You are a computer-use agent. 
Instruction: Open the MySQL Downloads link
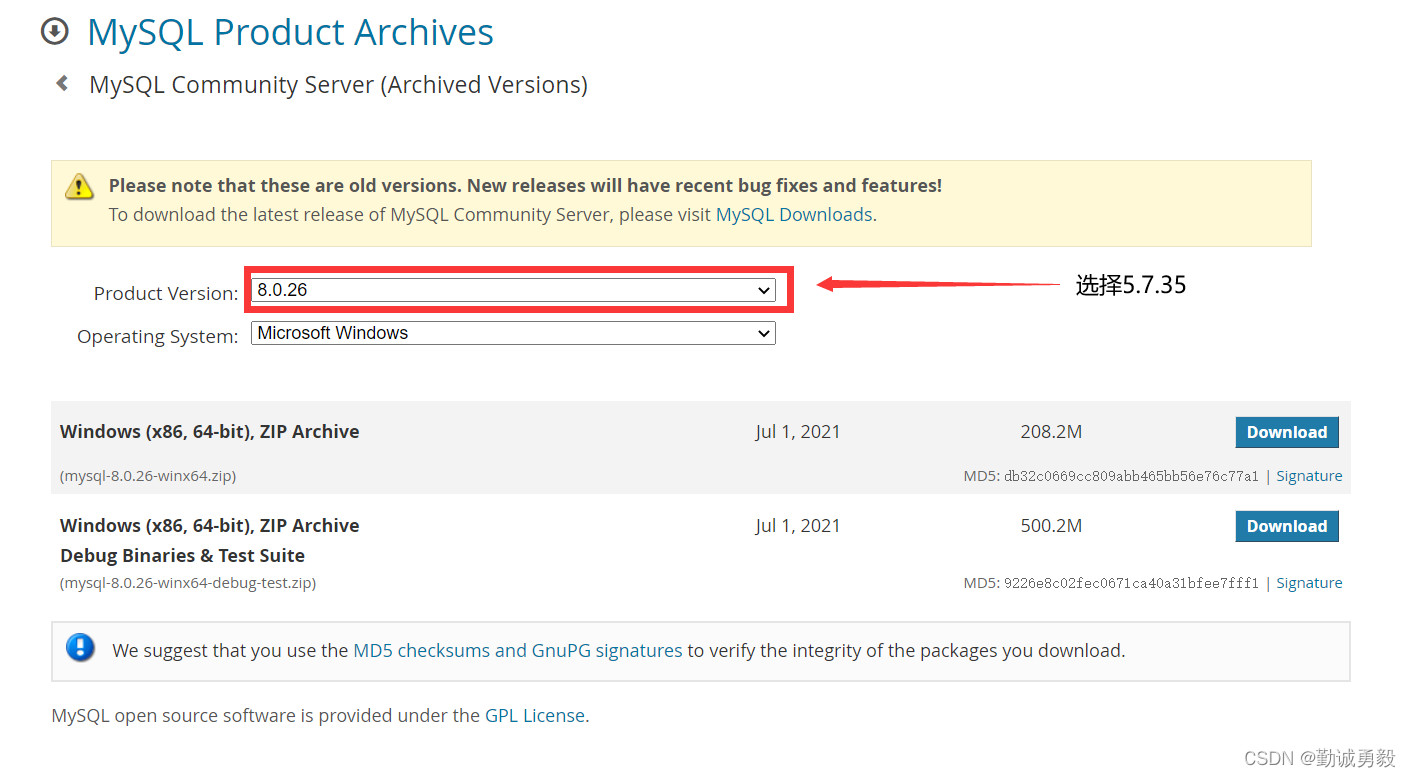pos(794,214)
